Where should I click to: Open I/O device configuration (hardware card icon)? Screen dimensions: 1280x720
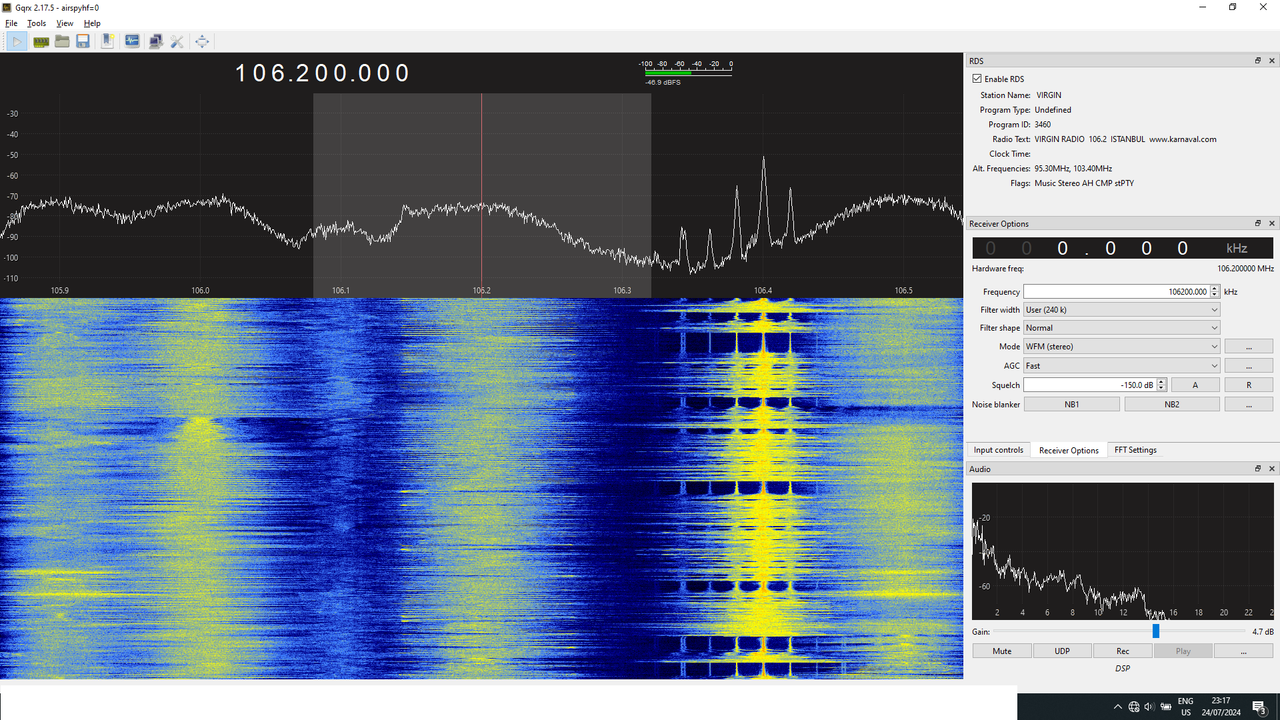pos(41,41)
